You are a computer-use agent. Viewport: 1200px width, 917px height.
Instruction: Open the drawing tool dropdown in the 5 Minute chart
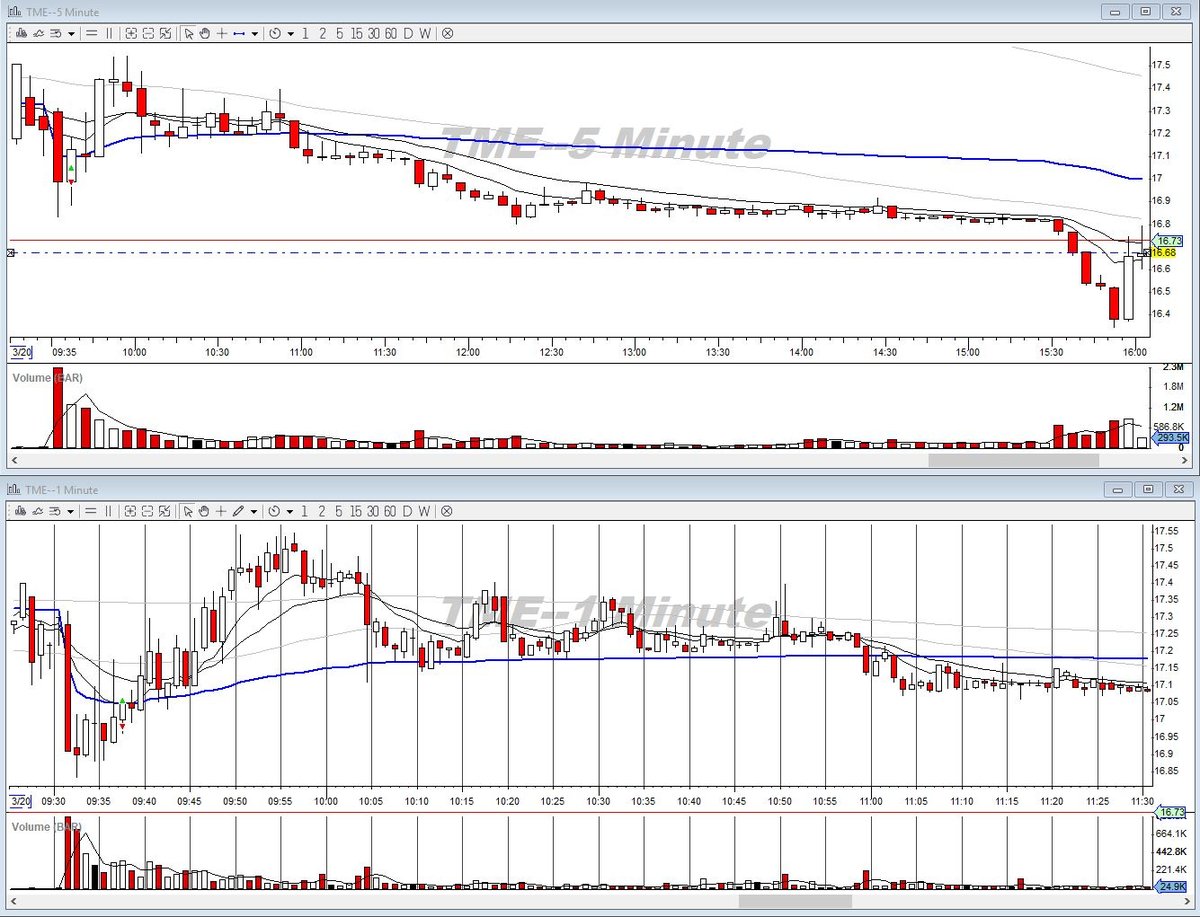[x=255, y=33]
